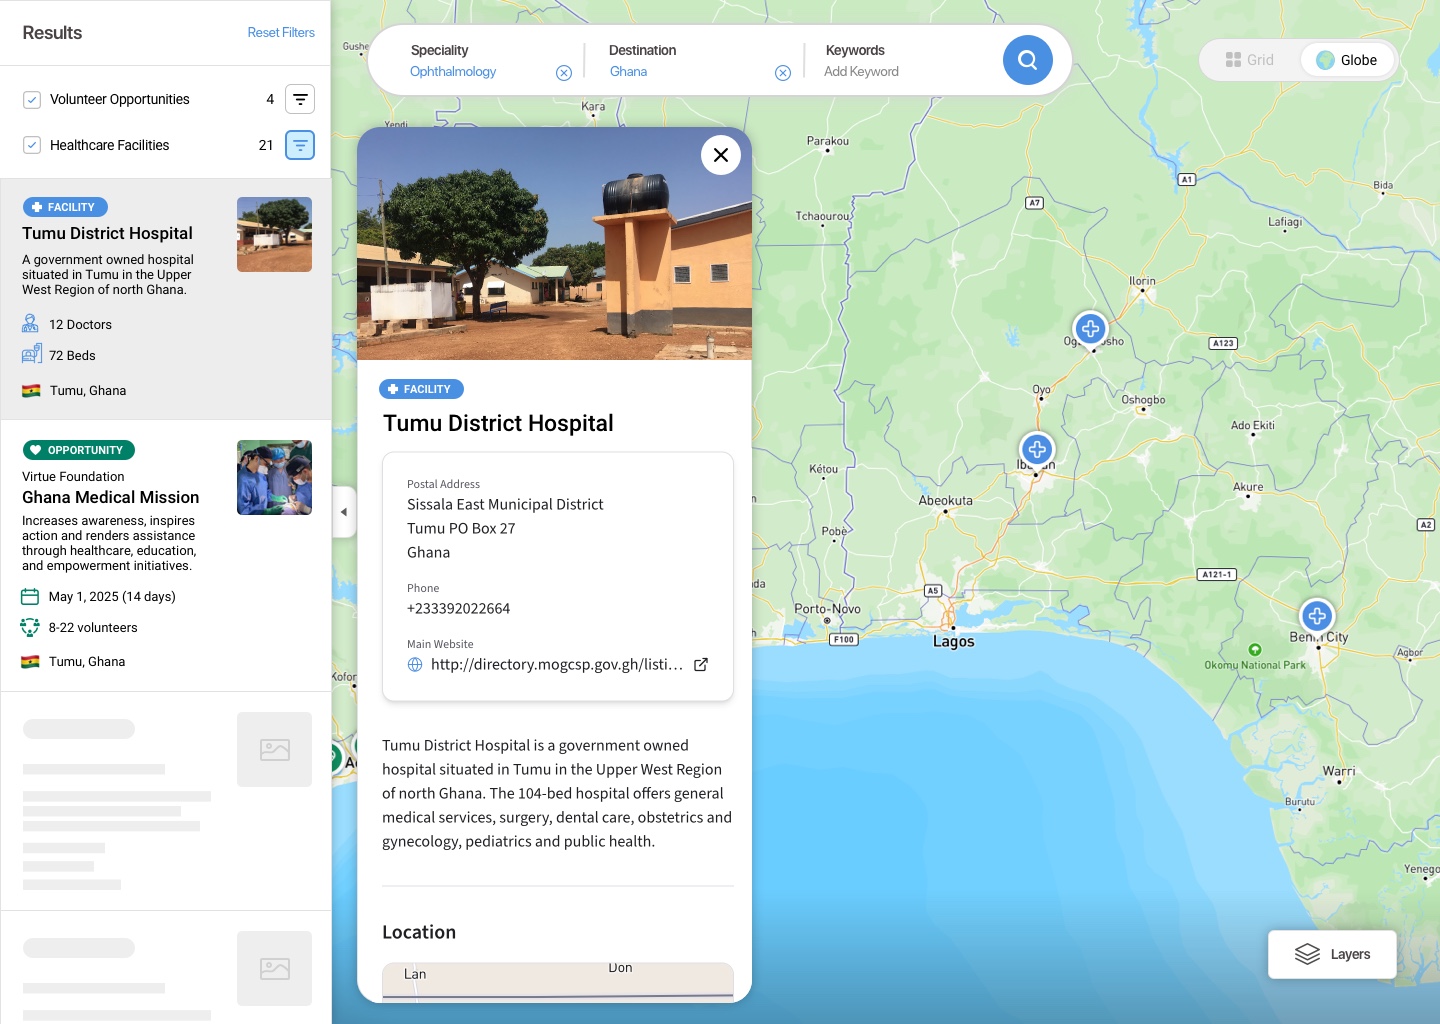Open filter options for Volunteer Opportunities
Image resolution: width=1440 pixels, height=1024 pixels.
click(x=300, y=99)
